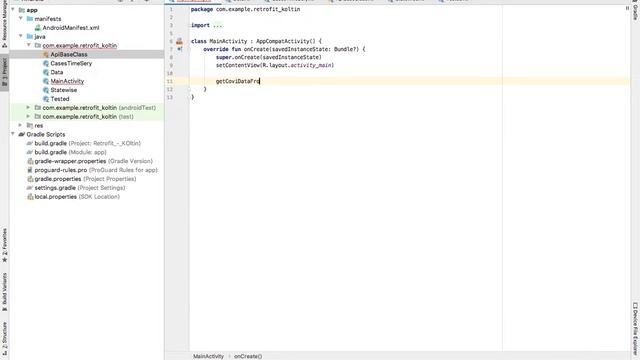Collapse the Gradle Scripts node arrow

click(13, 134)
